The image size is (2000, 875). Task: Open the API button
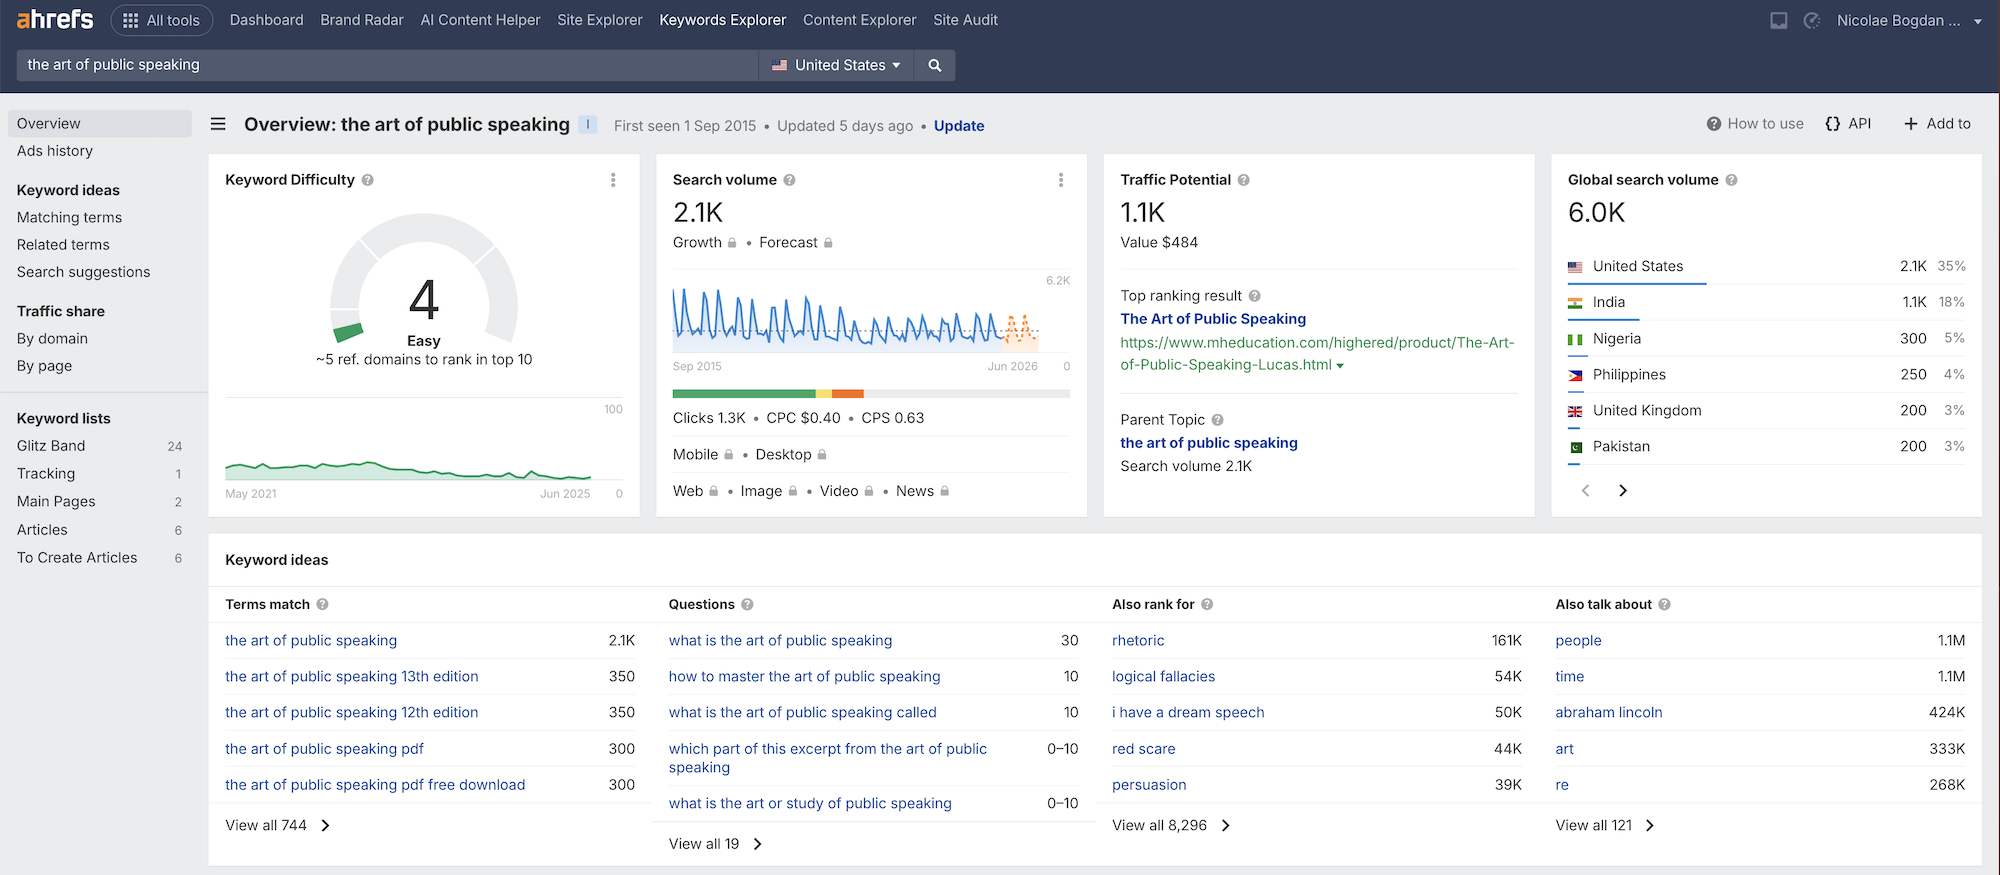pos(1848,124)
